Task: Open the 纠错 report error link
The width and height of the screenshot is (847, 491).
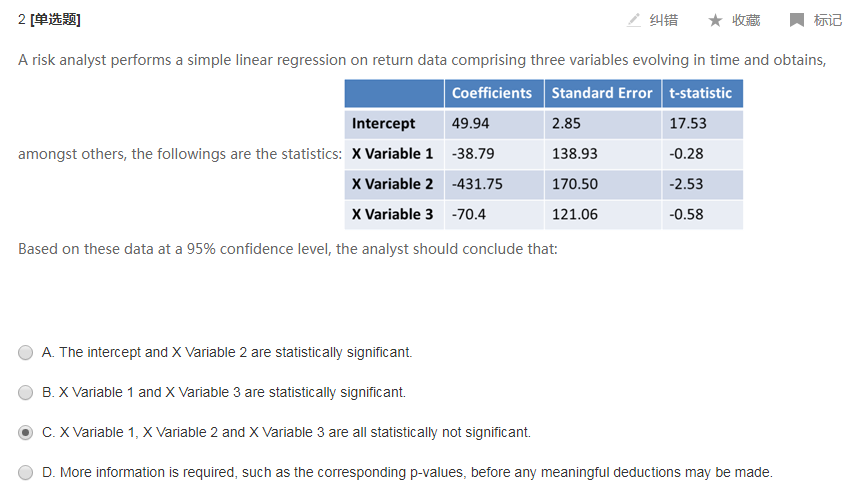Action: tap(663, 21)
